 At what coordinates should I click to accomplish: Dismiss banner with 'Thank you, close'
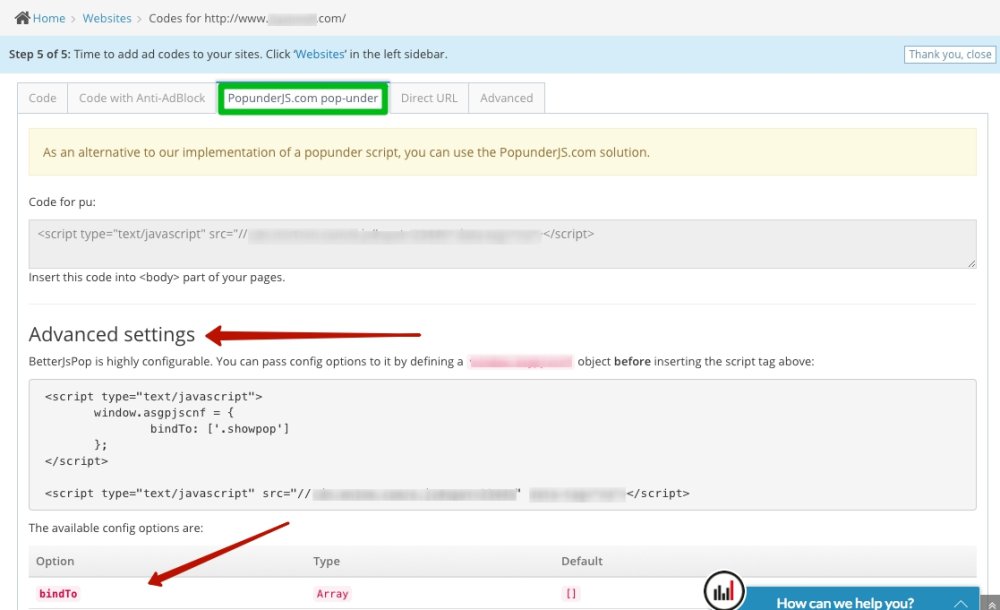click(x=950, y=54)
